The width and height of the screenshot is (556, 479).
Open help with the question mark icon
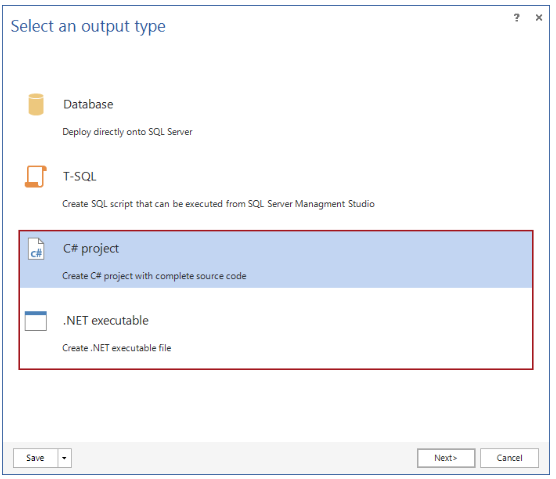(x=517, y=17)
